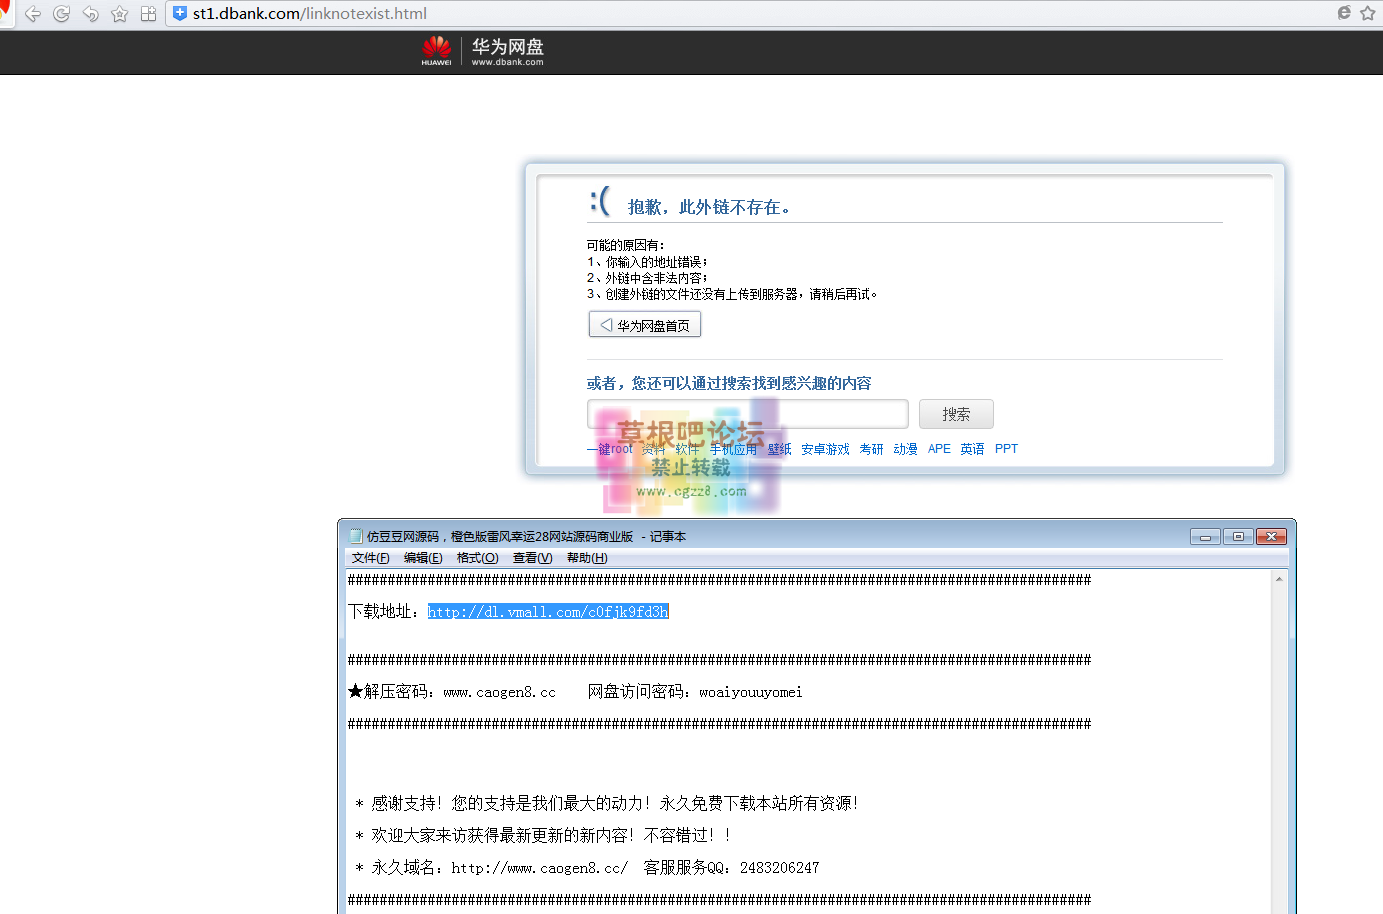Click the browser back navigation arrow
This screenshot has height=914, width=1383.
(x=32, y=14)
